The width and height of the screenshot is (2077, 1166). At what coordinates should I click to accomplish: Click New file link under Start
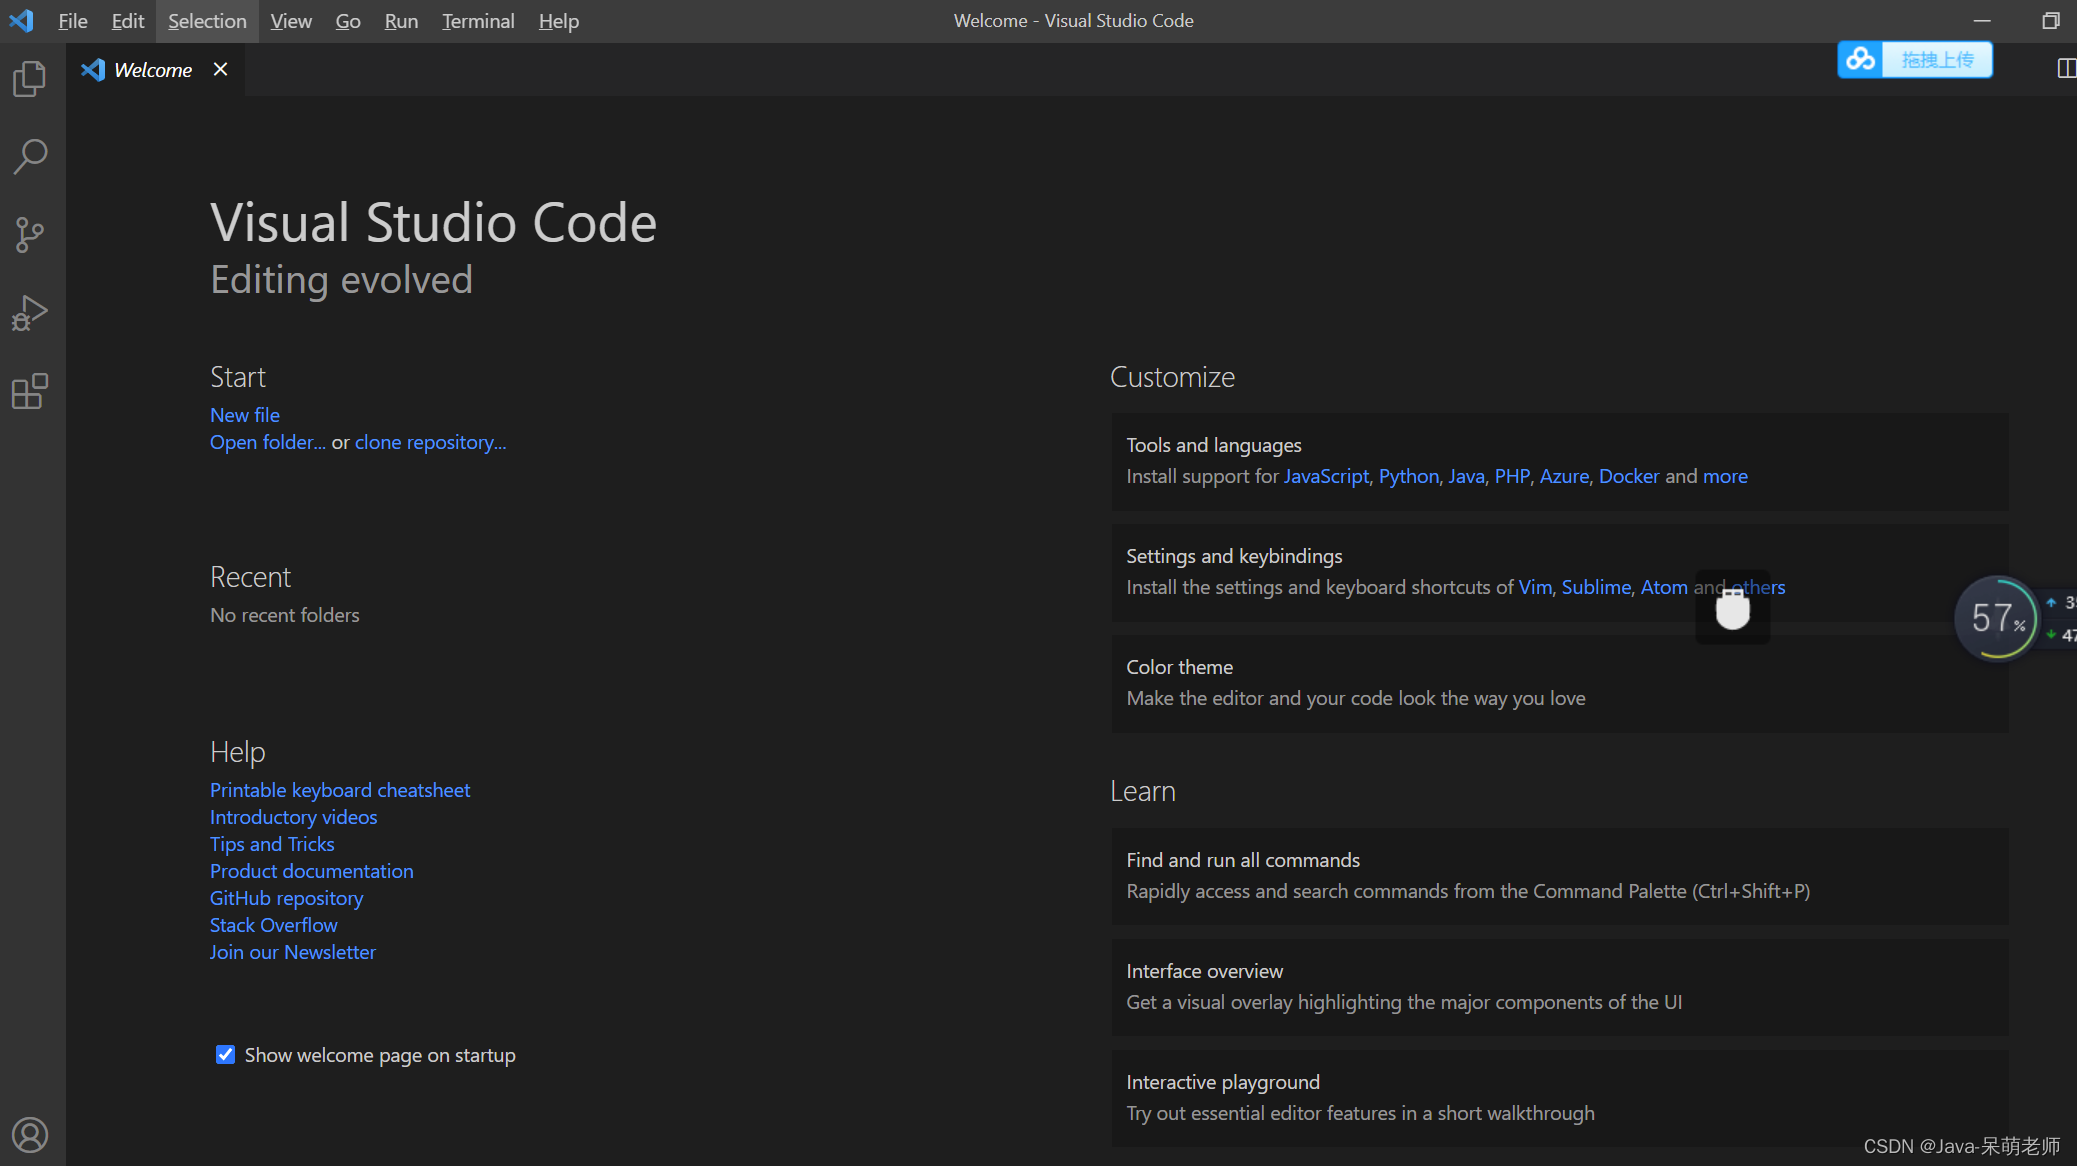(x=243, y=414)
